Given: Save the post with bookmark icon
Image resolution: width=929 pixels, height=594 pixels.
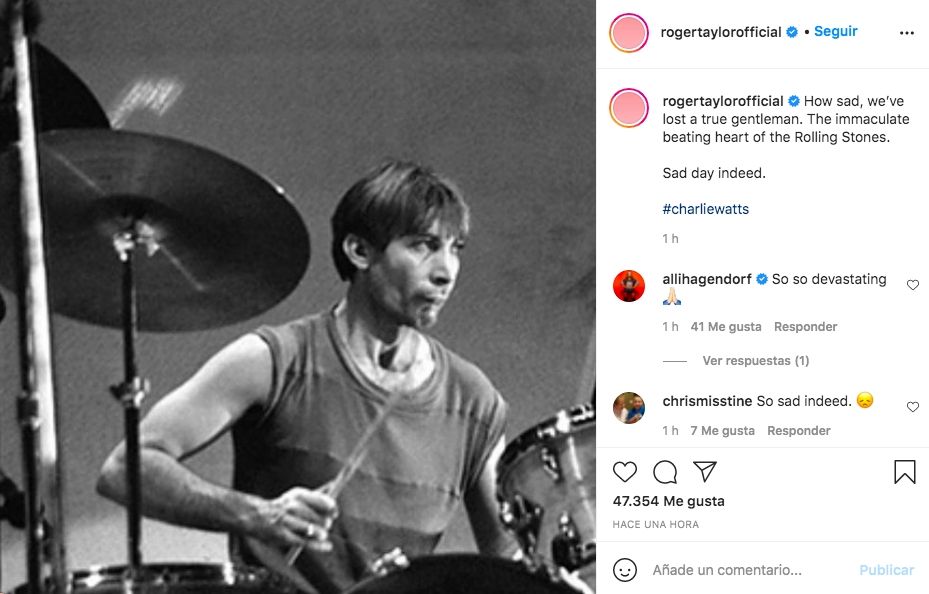Looking at the screenshot, I should [x=905, y=472].
